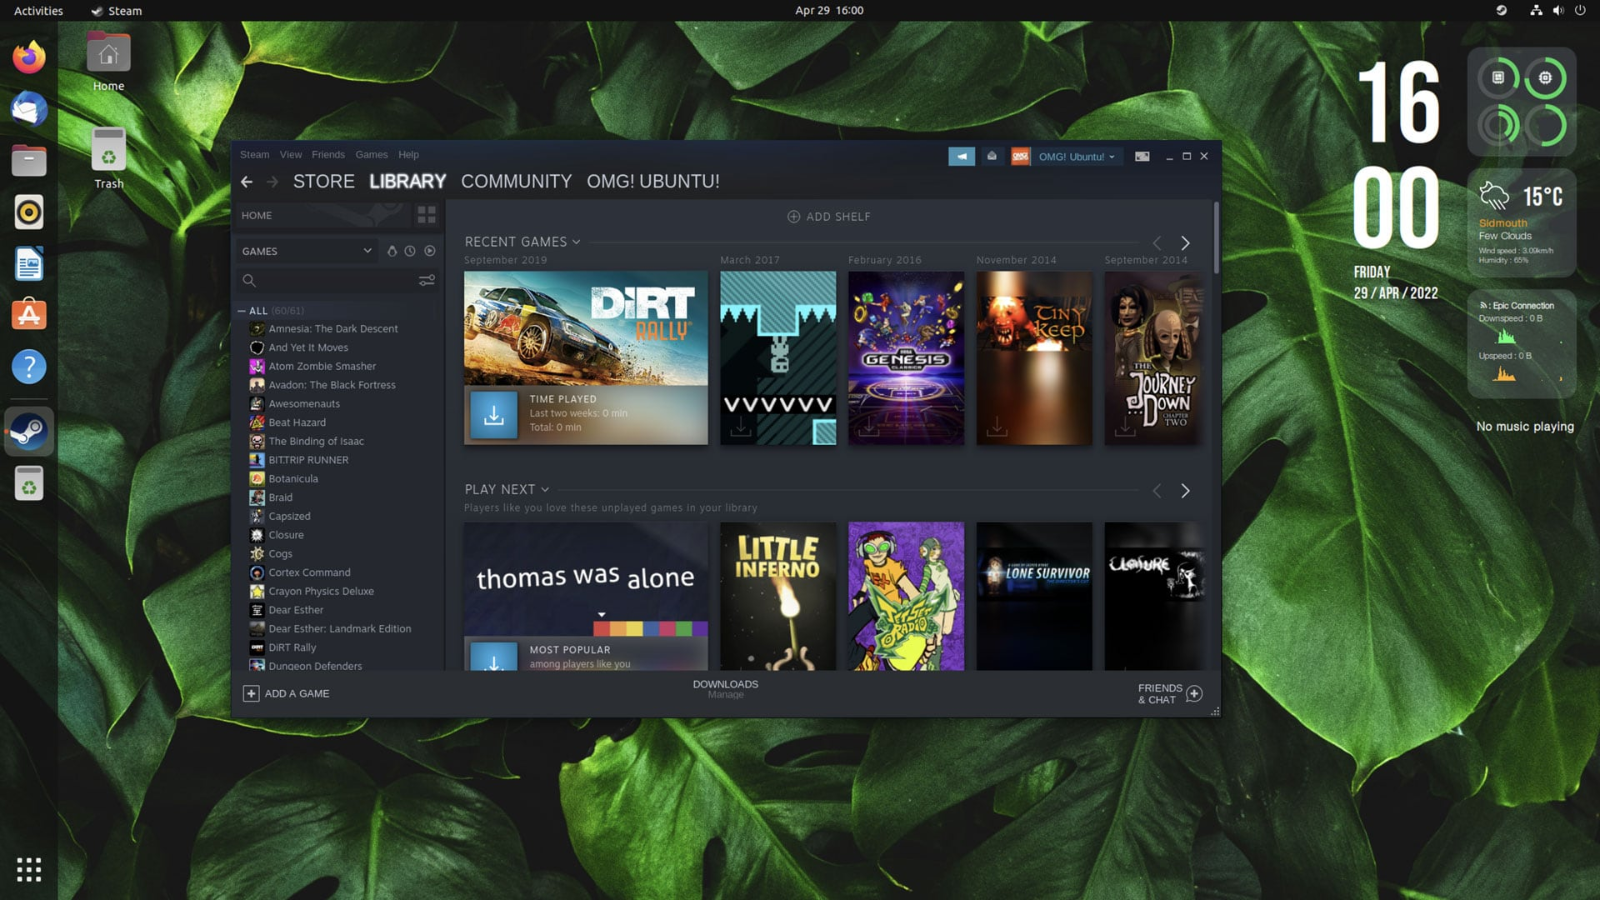Click ADD A GAME
The image size is (1600, 900).
point(287,694)
